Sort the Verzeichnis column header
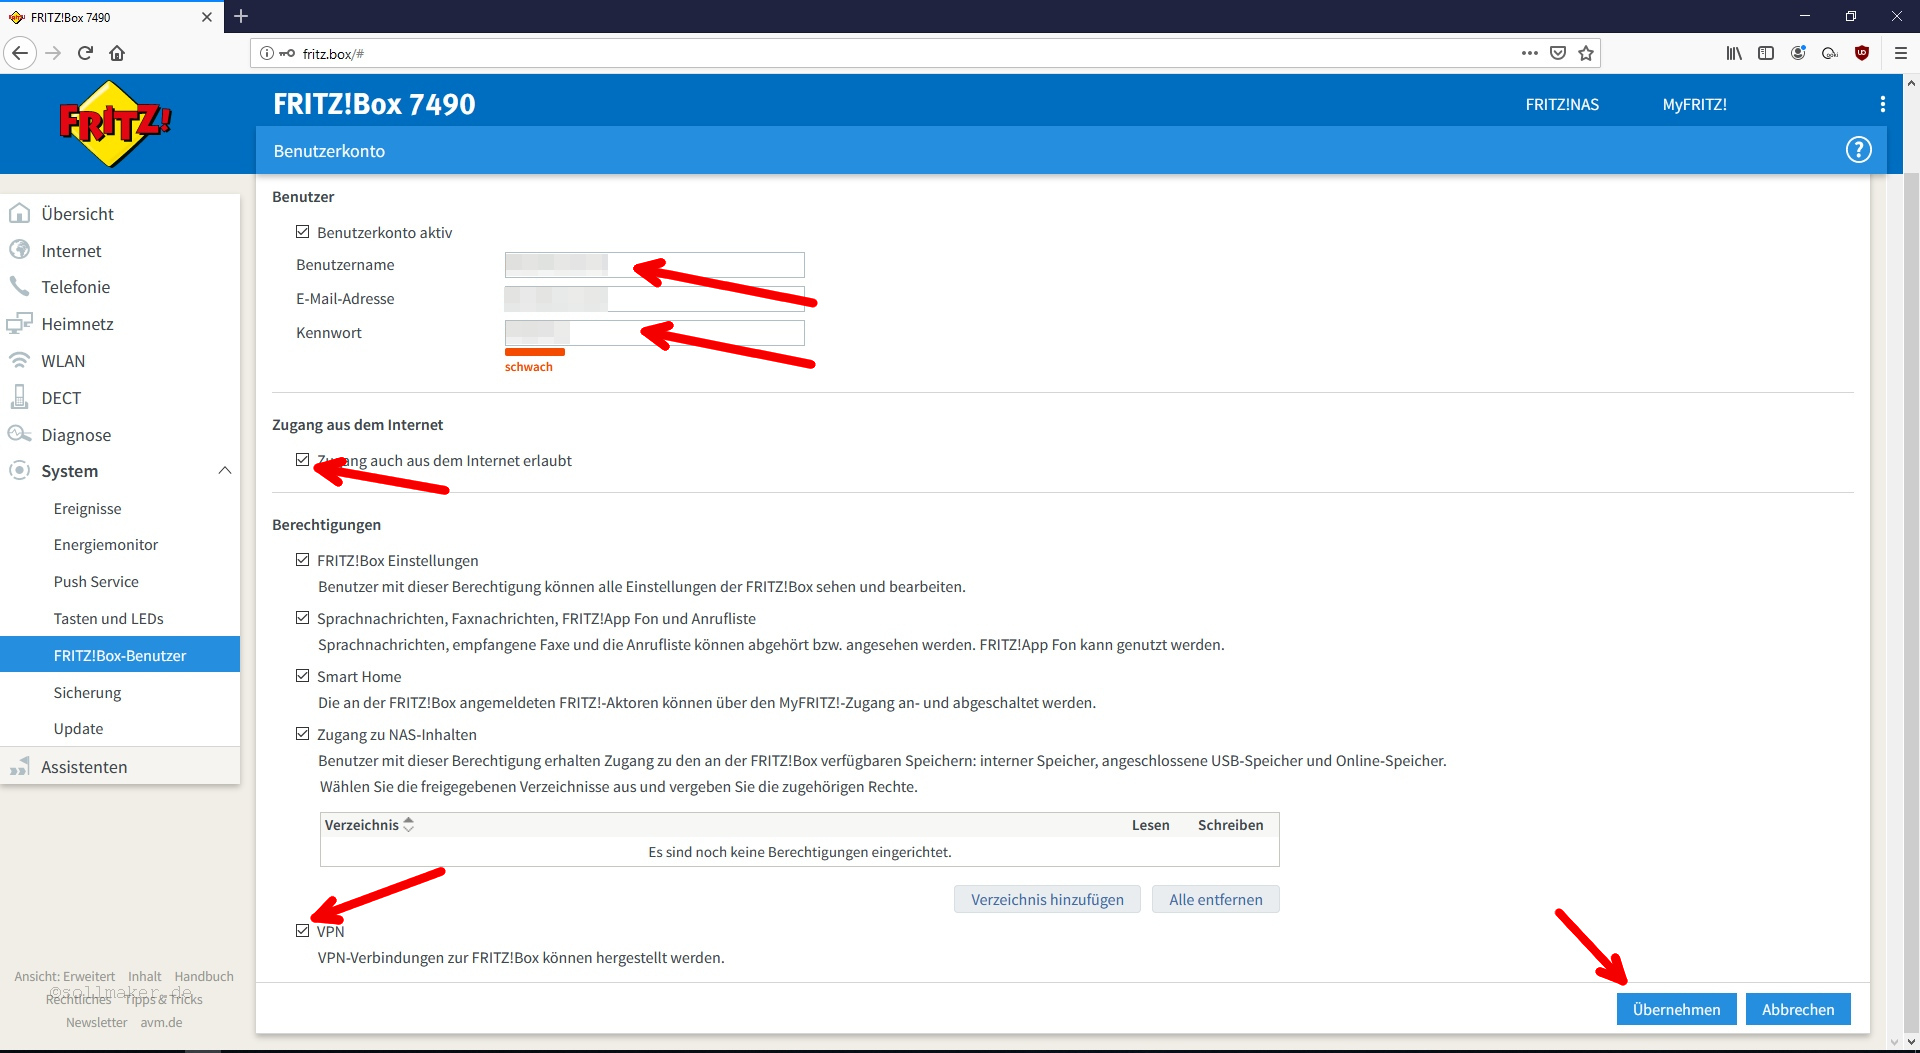This screenshot has width=1920, height=1053. coord(365,824)
